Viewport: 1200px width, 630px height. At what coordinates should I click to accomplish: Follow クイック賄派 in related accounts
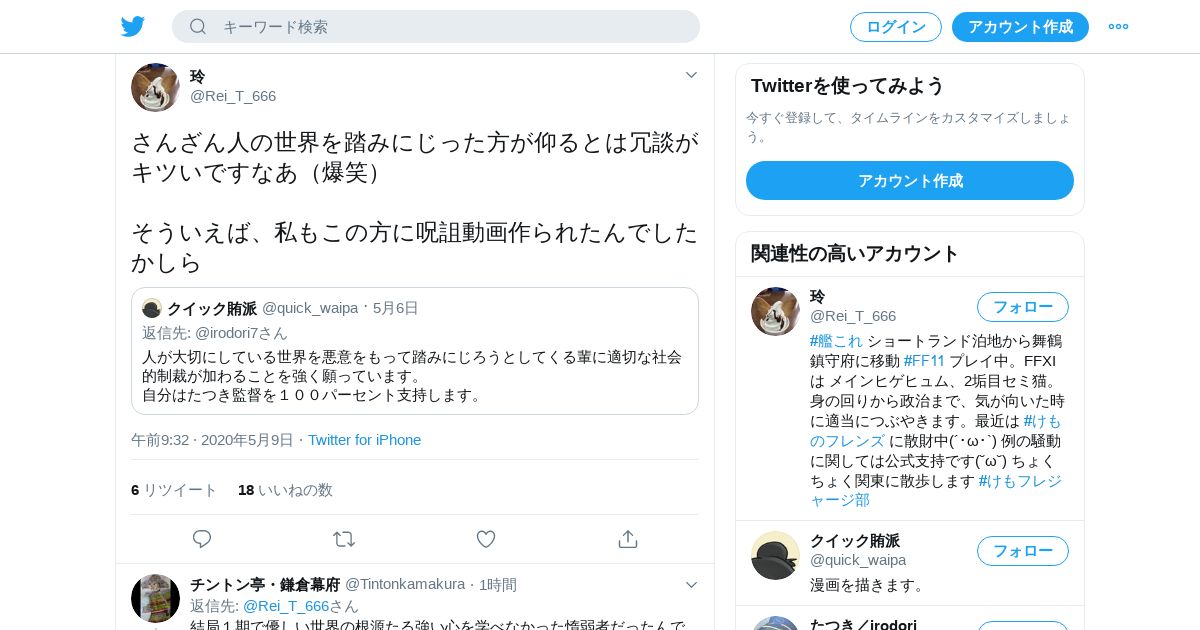(1023, 551)
